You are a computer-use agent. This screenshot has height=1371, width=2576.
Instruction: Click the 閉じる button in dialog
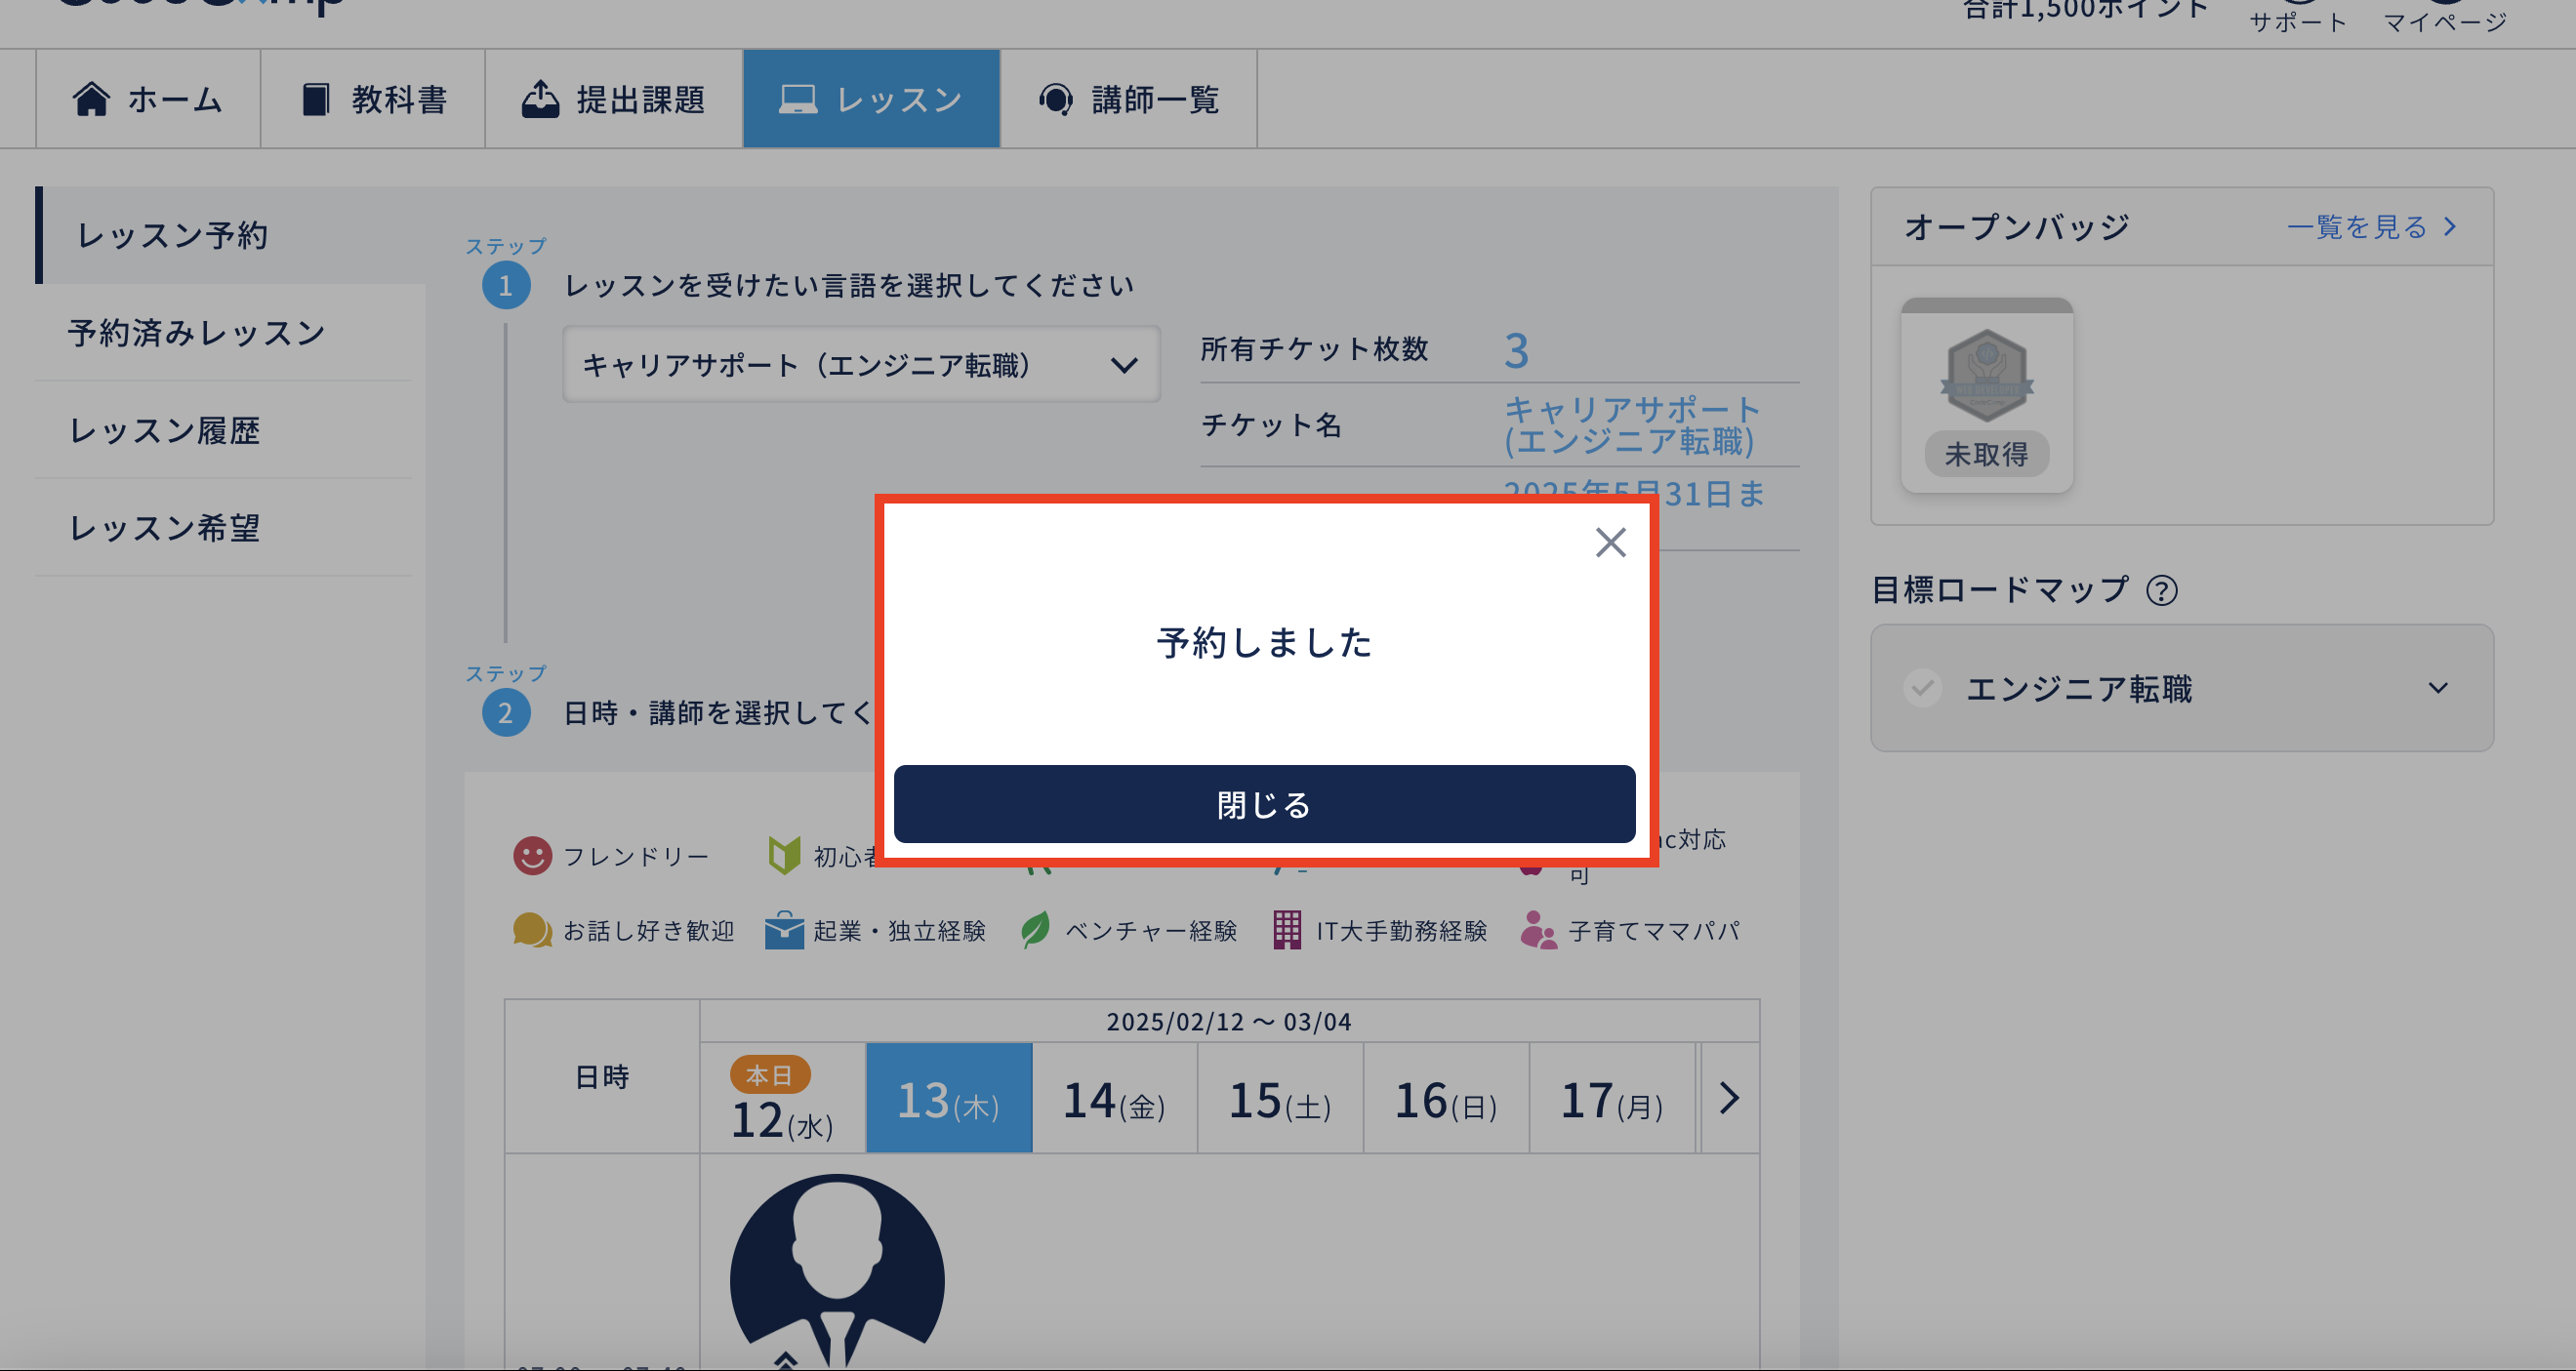click(1264, 804)
